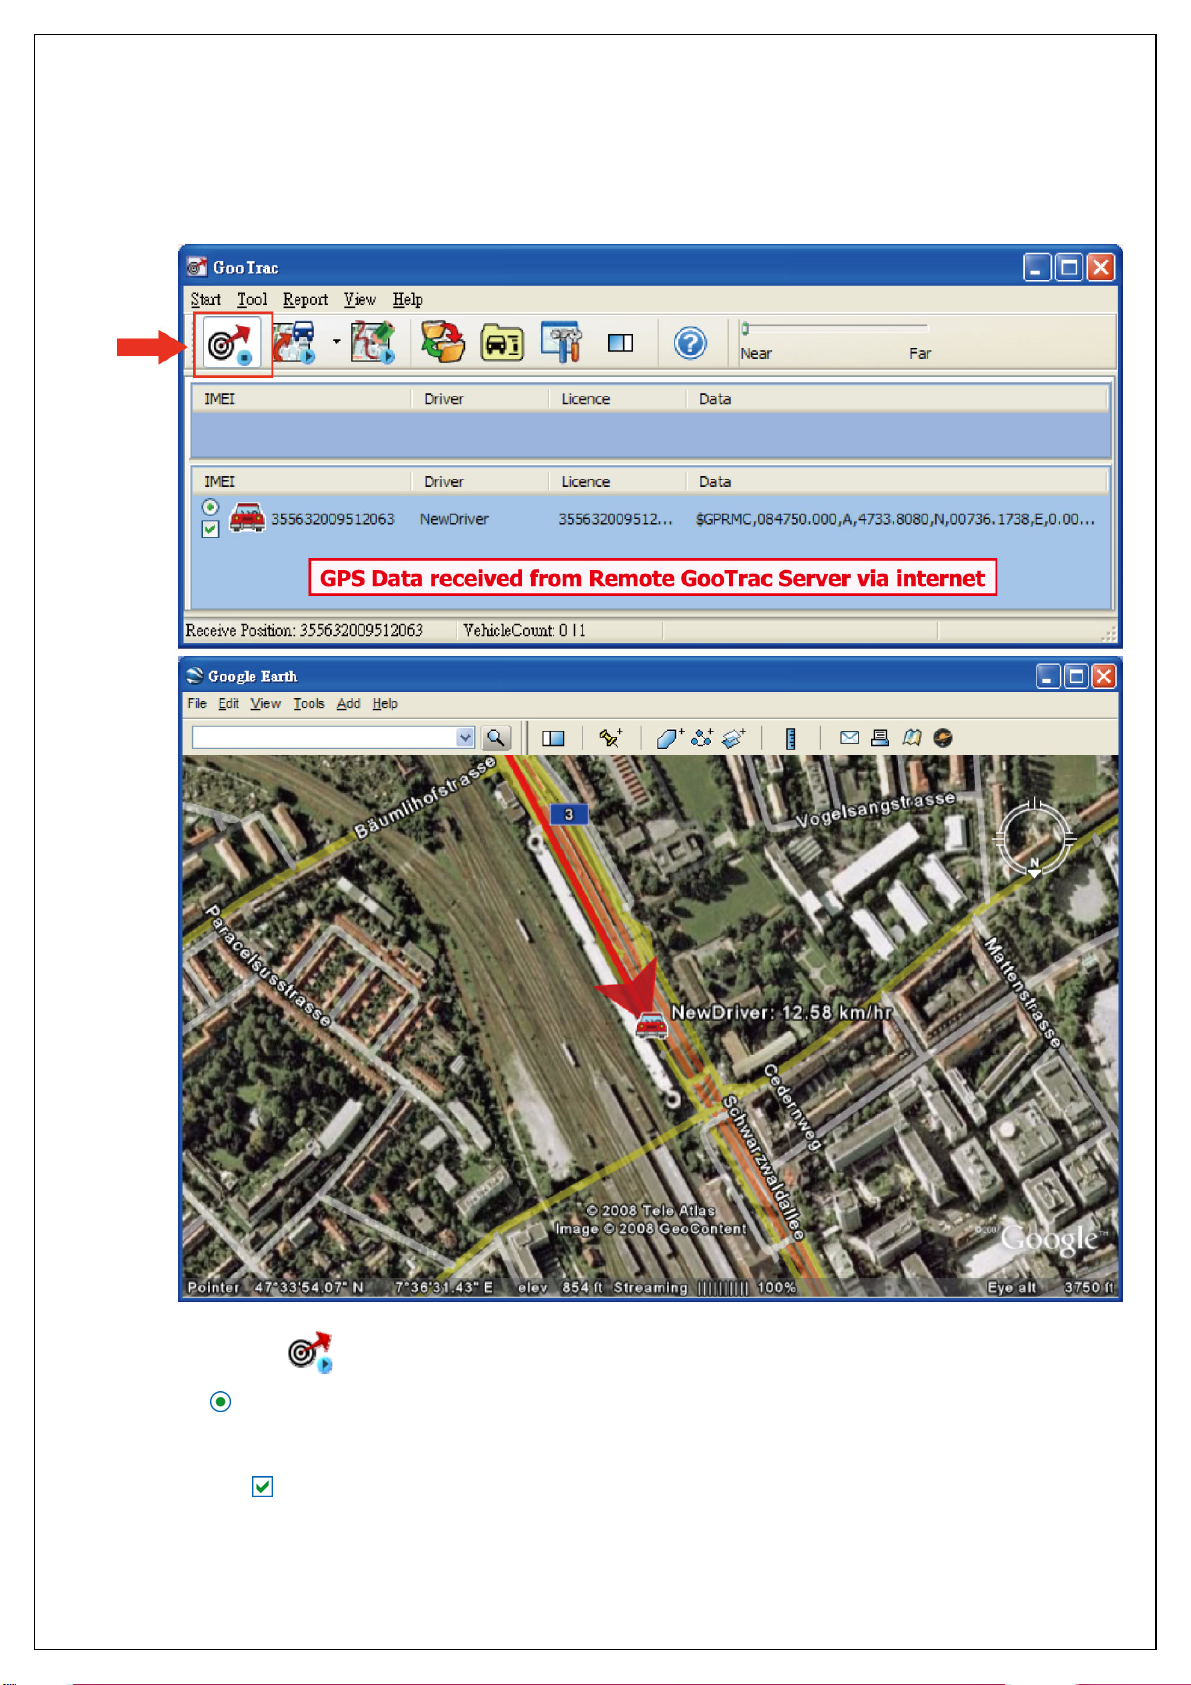Click the $GPRMC data cell in vehicle row

(x=896, y=519)
